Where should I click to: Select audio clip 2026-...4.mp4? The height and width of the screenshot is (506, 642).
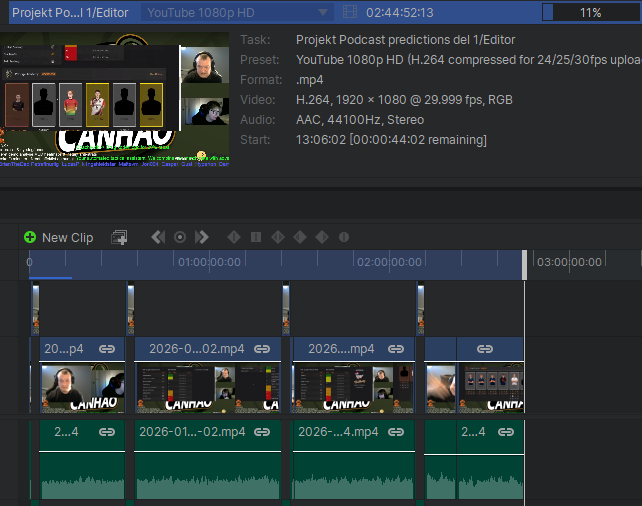[354, 459]
